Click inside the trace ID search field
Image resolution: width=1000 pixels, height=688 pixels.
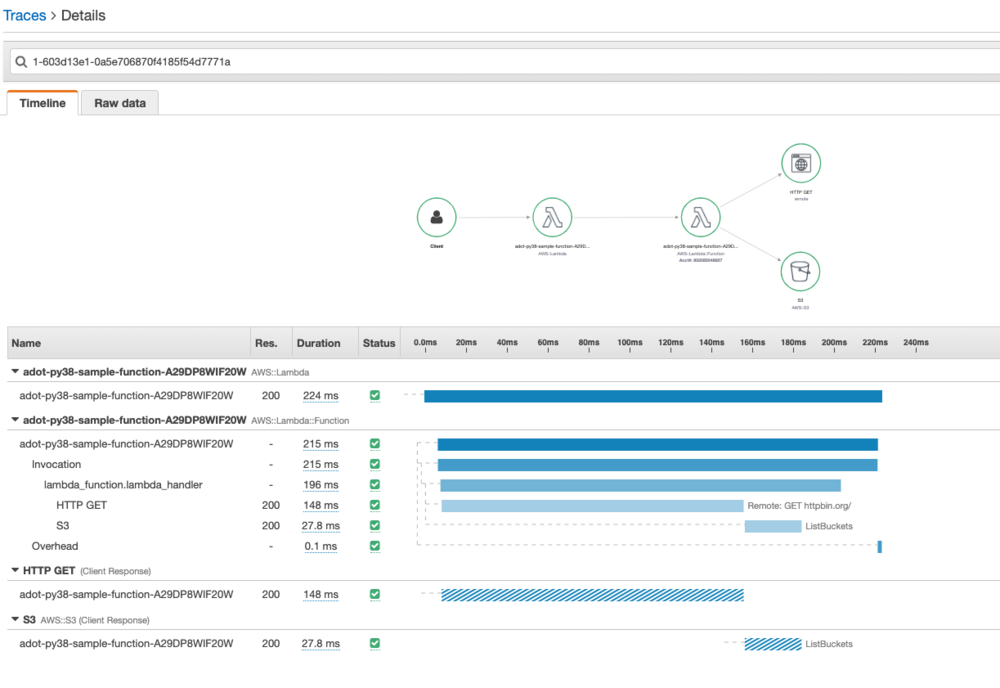point(200,61)
